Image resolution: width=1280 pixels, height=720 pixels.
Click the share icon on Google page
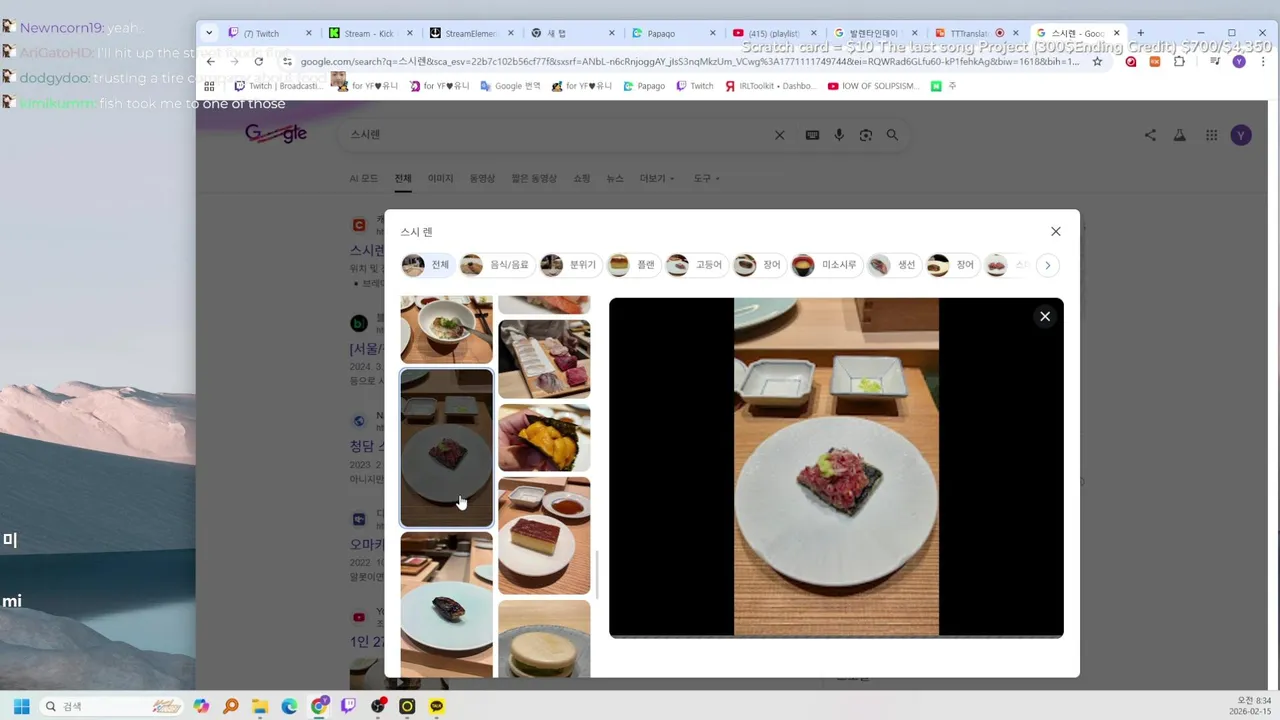1150,135
